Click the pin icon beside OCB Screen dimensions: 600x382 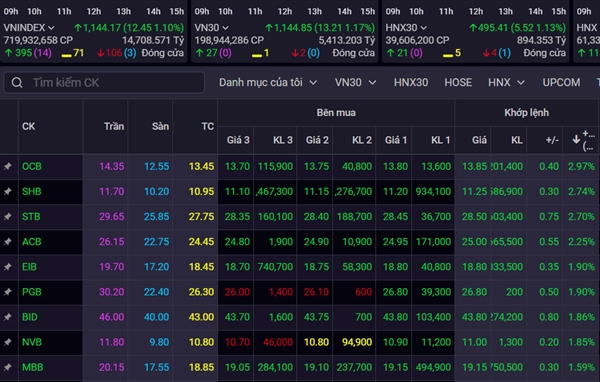click(8, 167)
